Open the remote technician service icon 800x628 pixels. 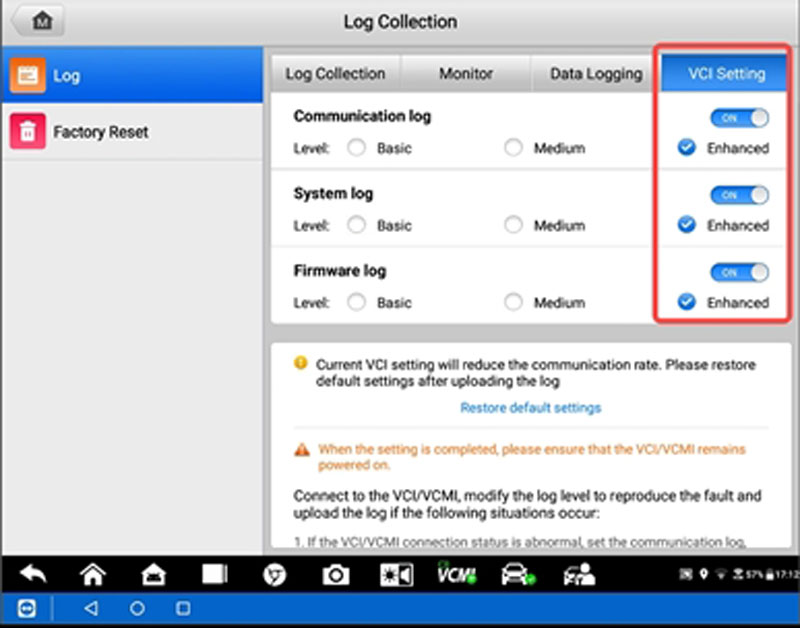579,574
